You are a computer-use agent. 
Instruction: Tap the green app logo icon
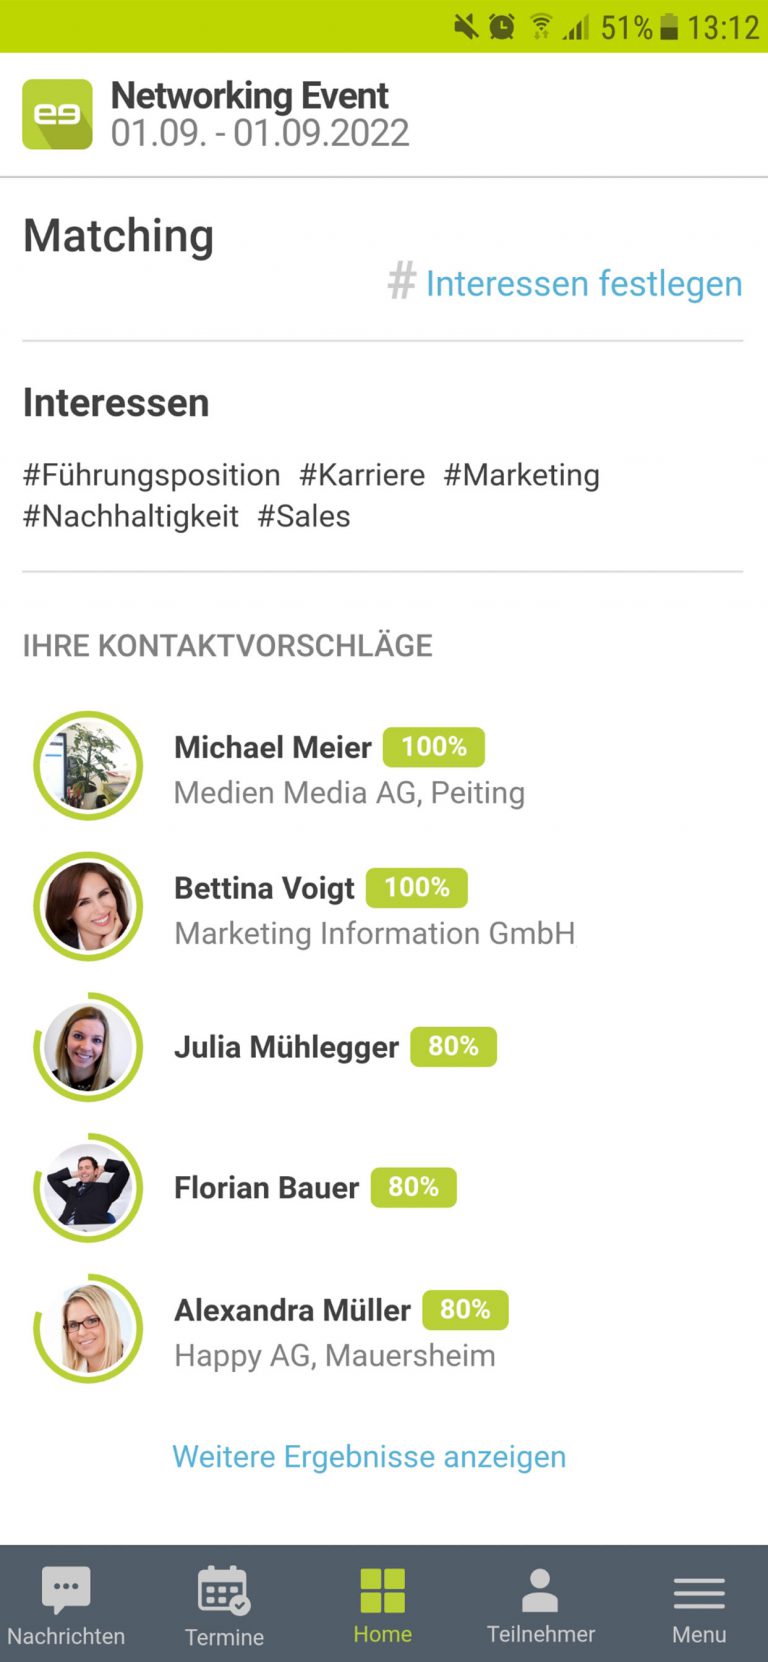click(57, 114)
